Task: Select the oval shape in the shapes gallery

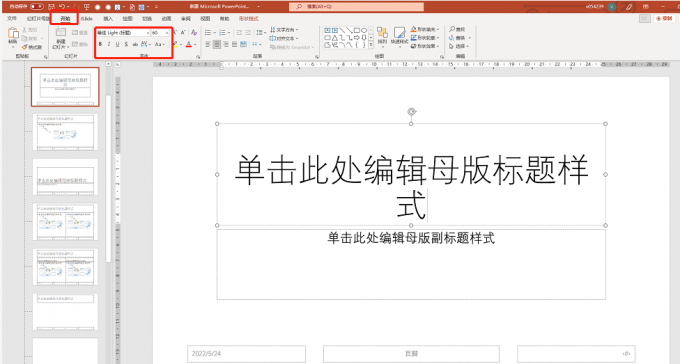Action: [364, 30]
